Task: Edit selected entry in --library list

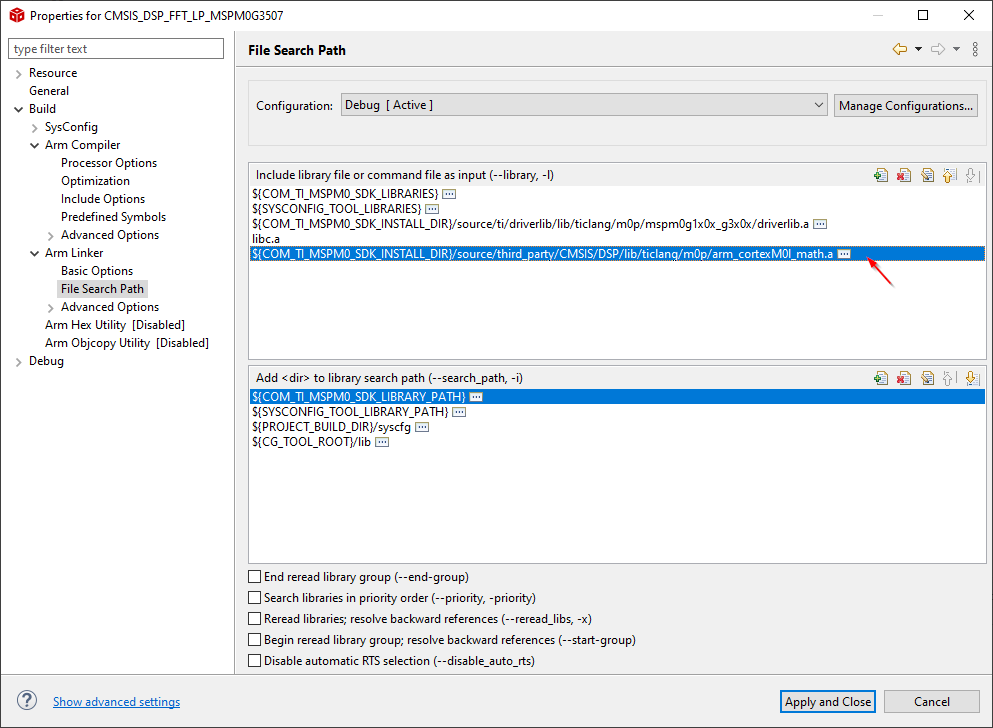Action: [928, 175]
